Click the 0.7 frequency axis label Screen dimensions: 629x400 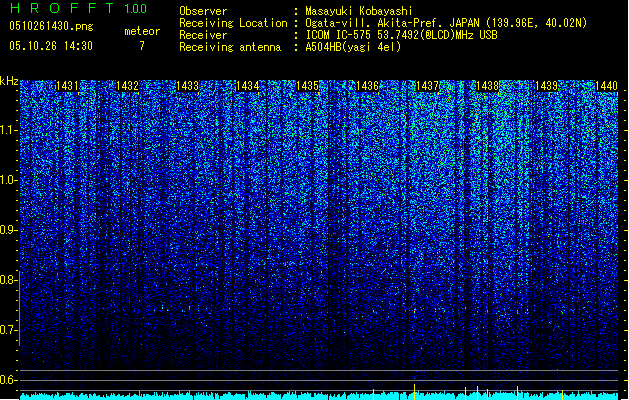pyautogui.click(x=9, y=330)
